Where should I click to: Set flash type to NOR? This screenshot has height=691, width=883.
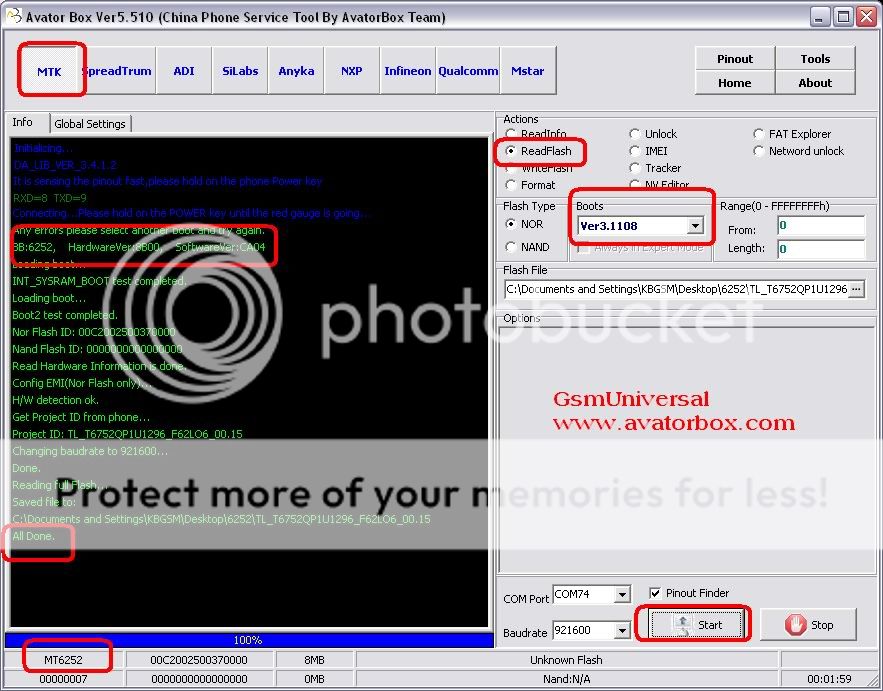524,224
